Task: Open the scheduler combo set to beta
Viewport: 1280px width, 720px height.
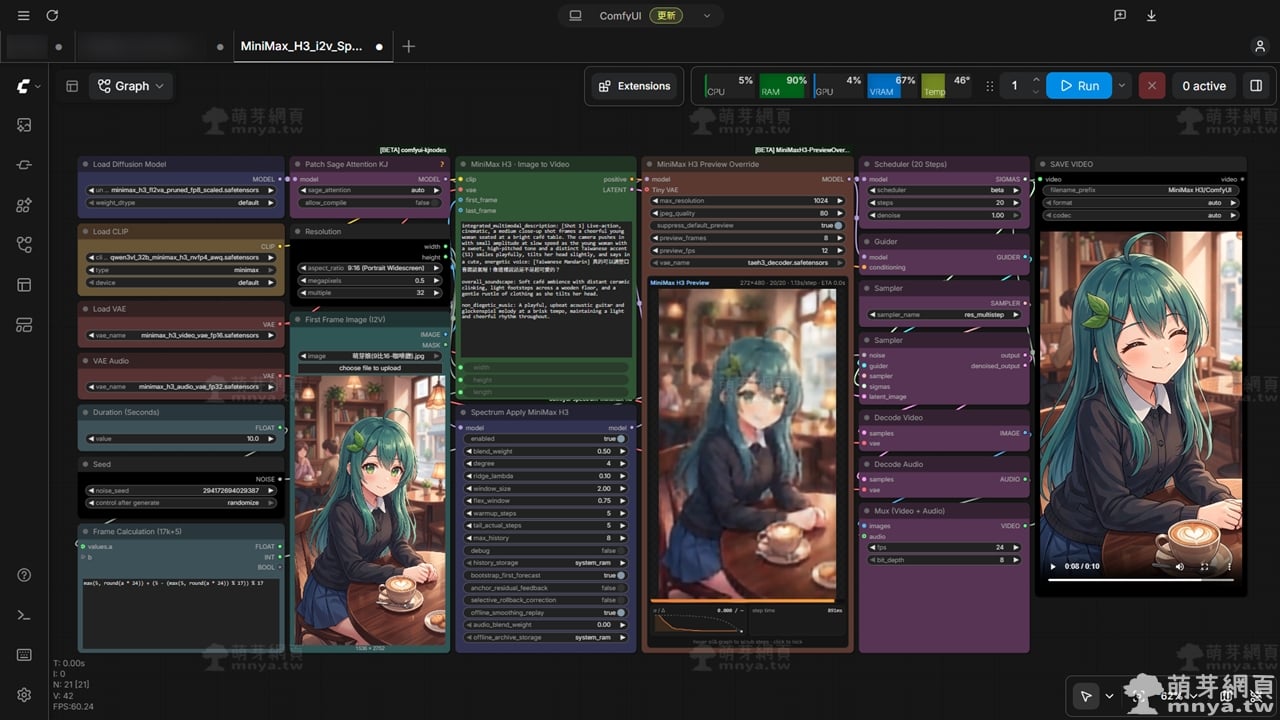Action: pyautogui.click(x=943, y=190)
